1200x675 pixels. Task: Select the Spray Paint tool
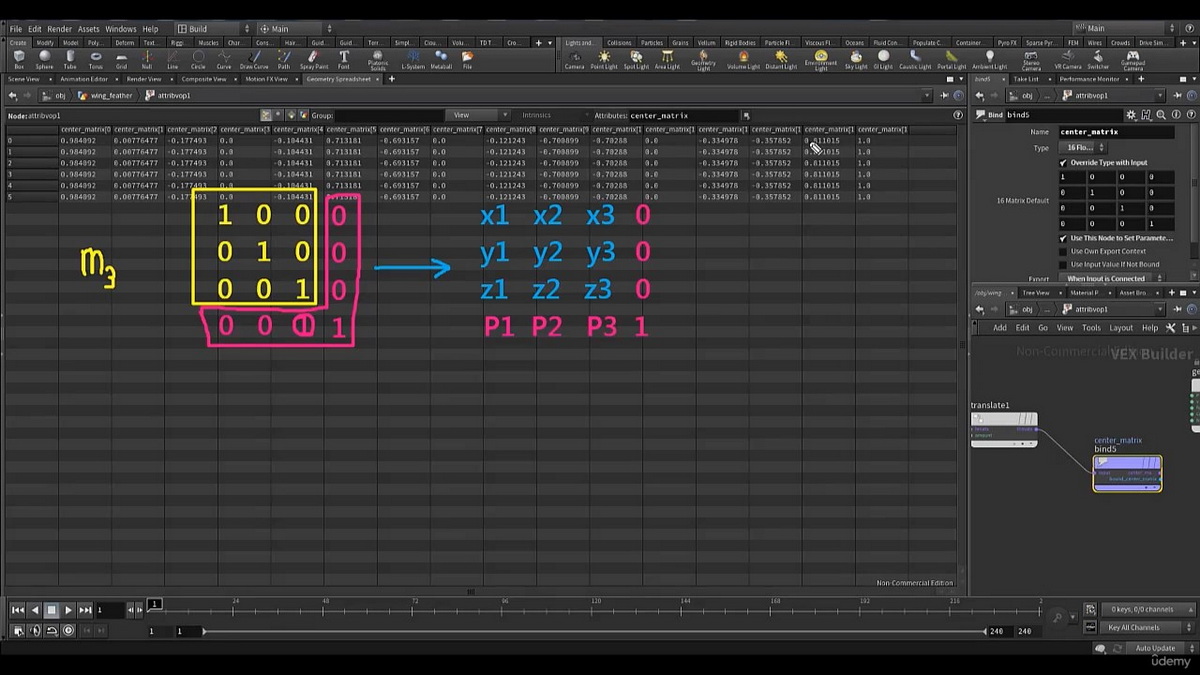314,60
